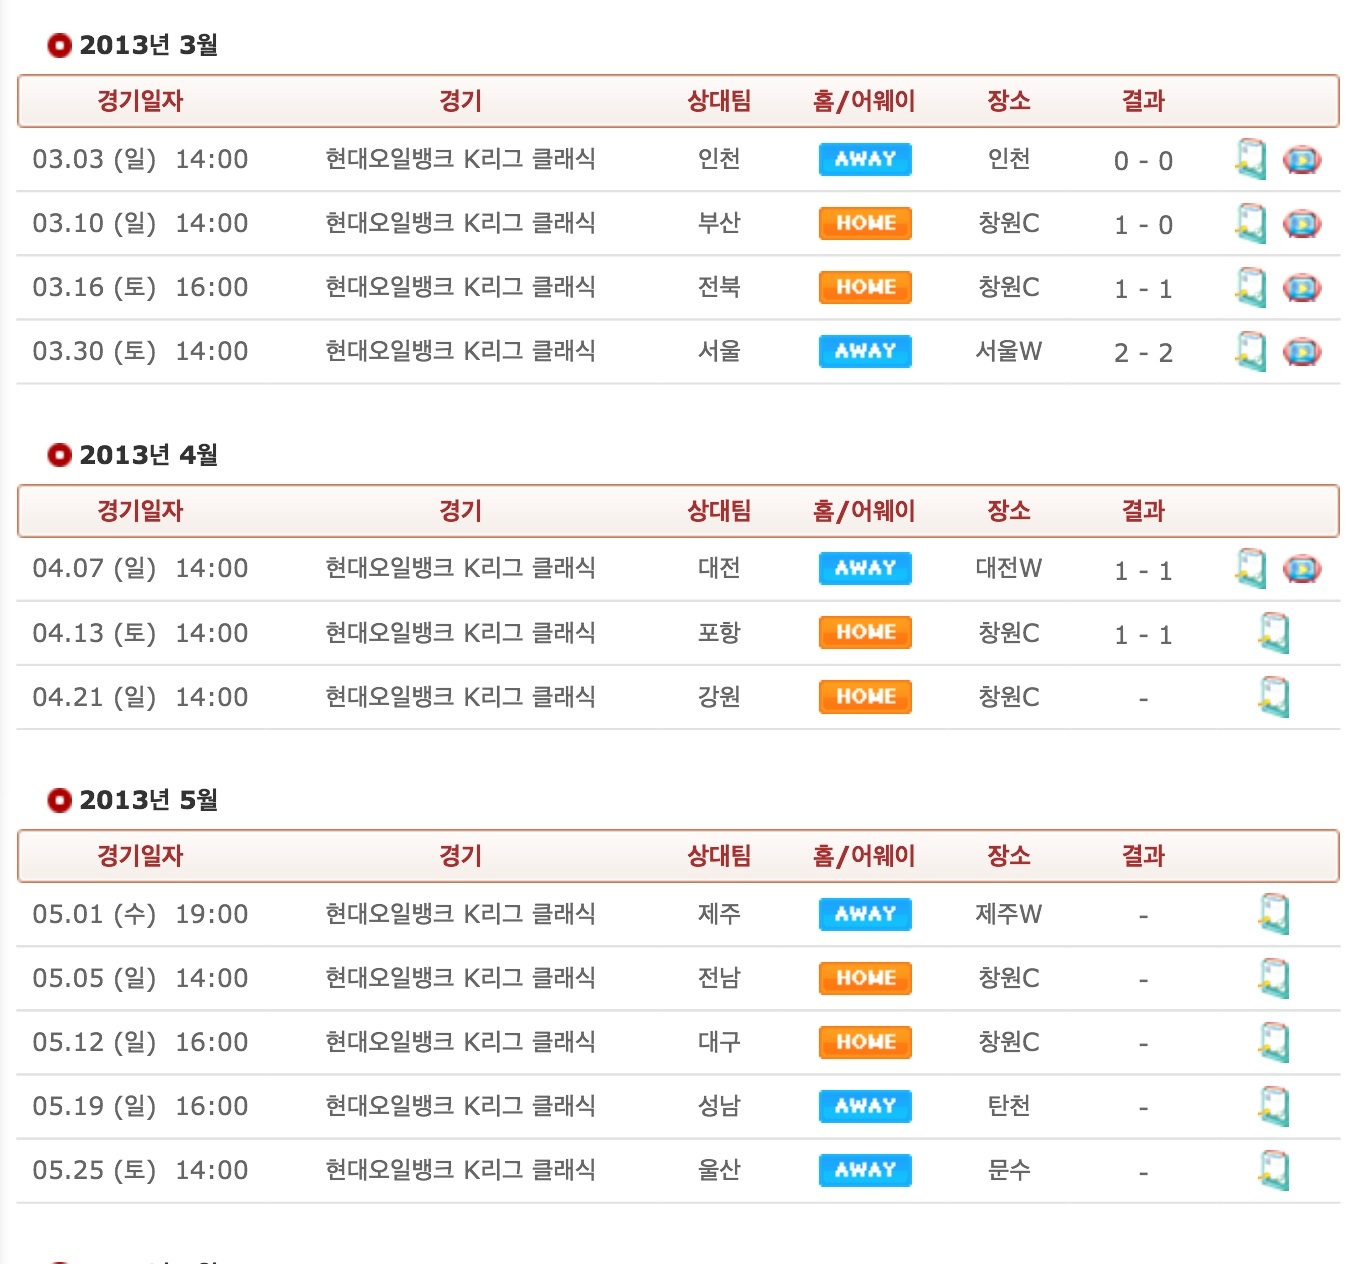The height and width of the screenshot is (1264, 1364).
Task: Click venue '문수'
Action: [x=1009, y=1170]
